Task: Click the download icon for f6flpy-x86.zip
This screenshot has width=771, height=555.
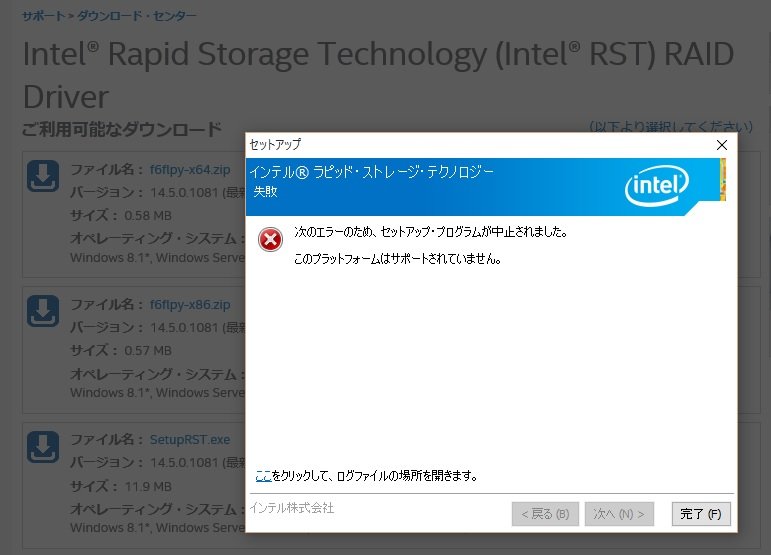Action: pos(42,311)
